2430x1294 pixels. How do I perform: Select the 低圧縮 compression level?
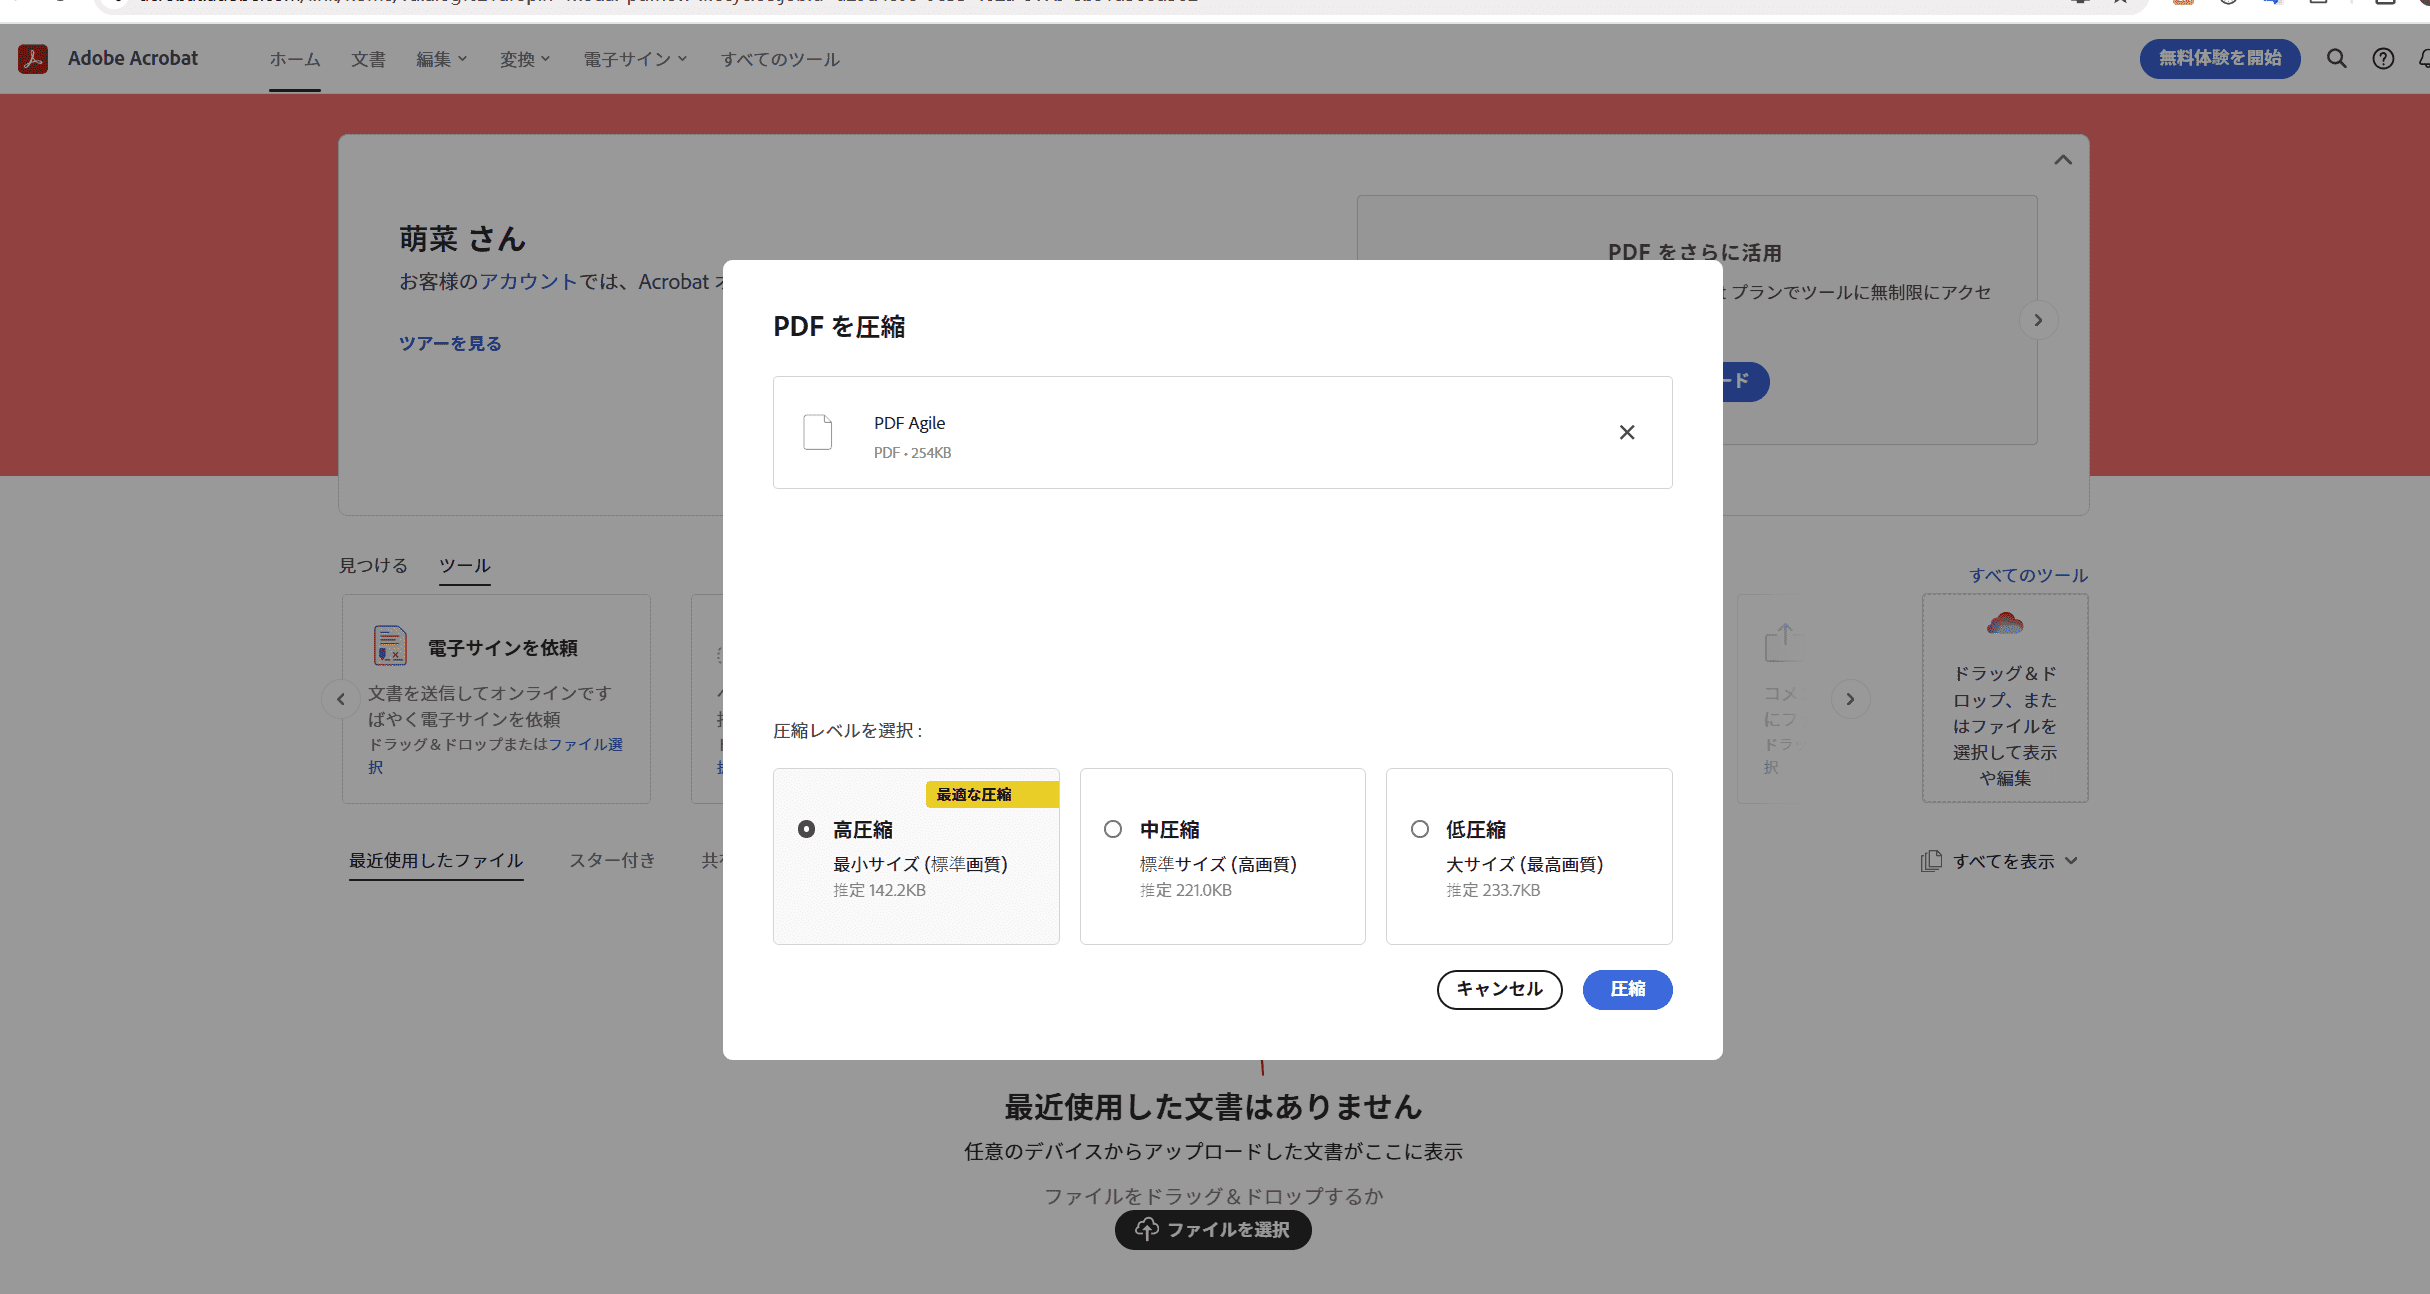click(1419, 829)
